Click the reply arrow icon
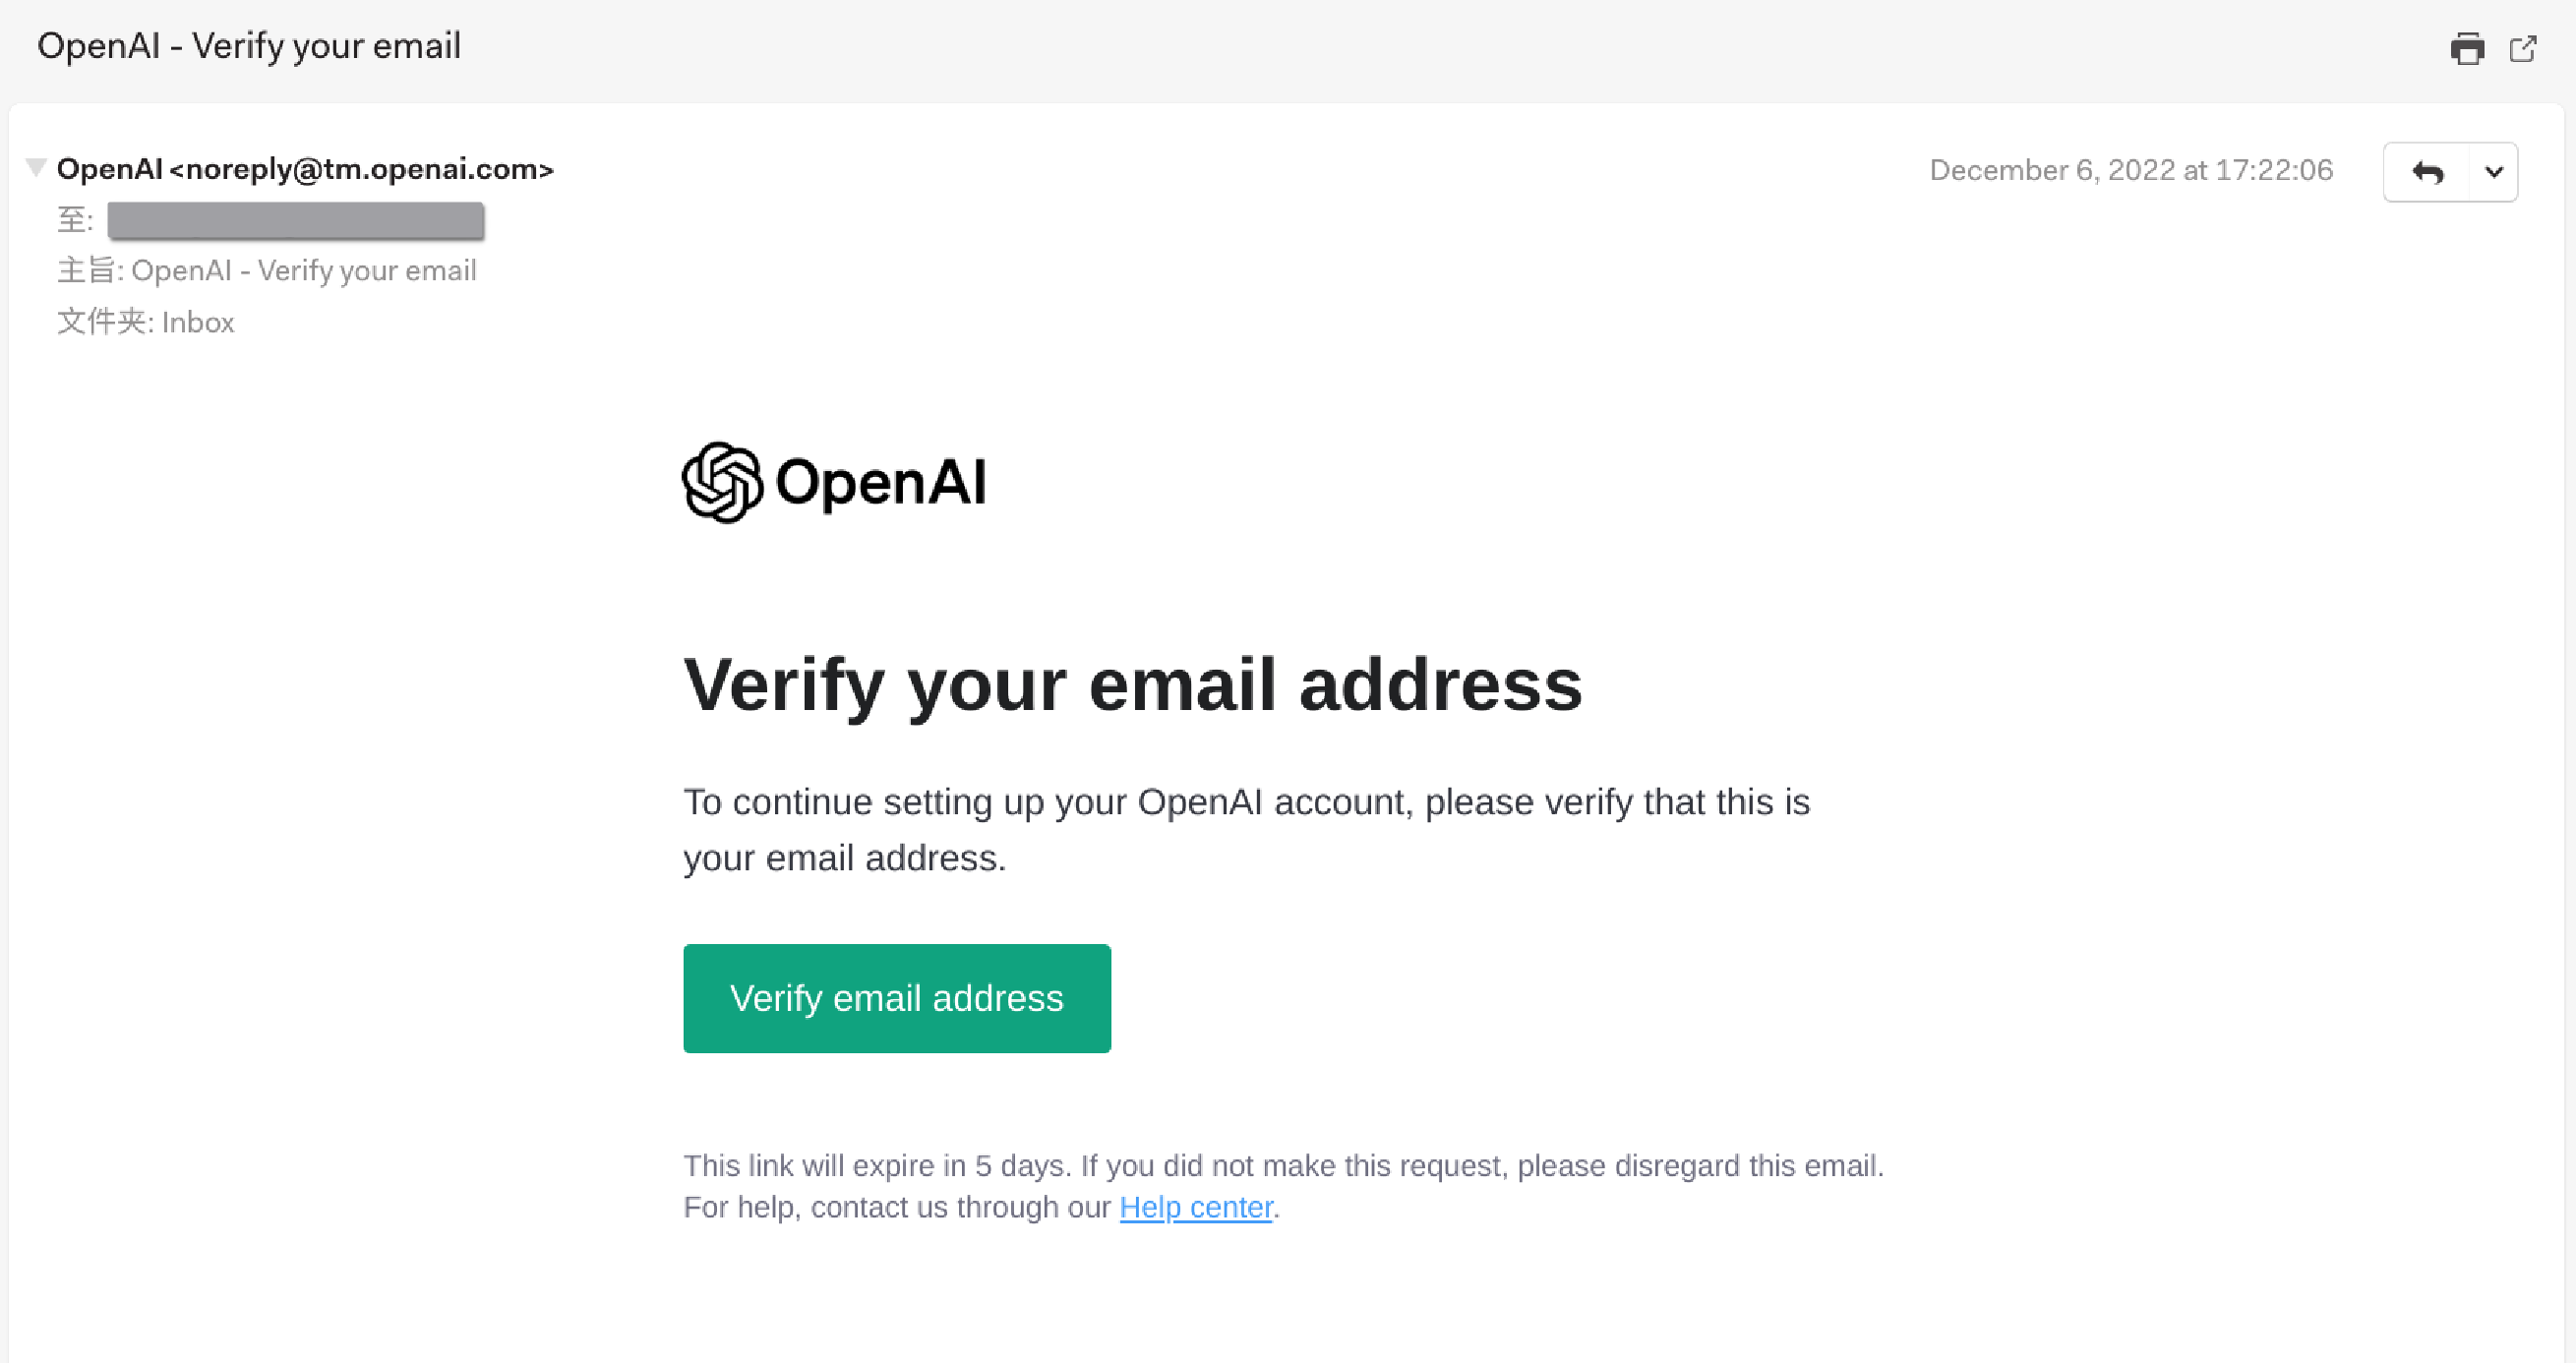 pos(2427,172)
